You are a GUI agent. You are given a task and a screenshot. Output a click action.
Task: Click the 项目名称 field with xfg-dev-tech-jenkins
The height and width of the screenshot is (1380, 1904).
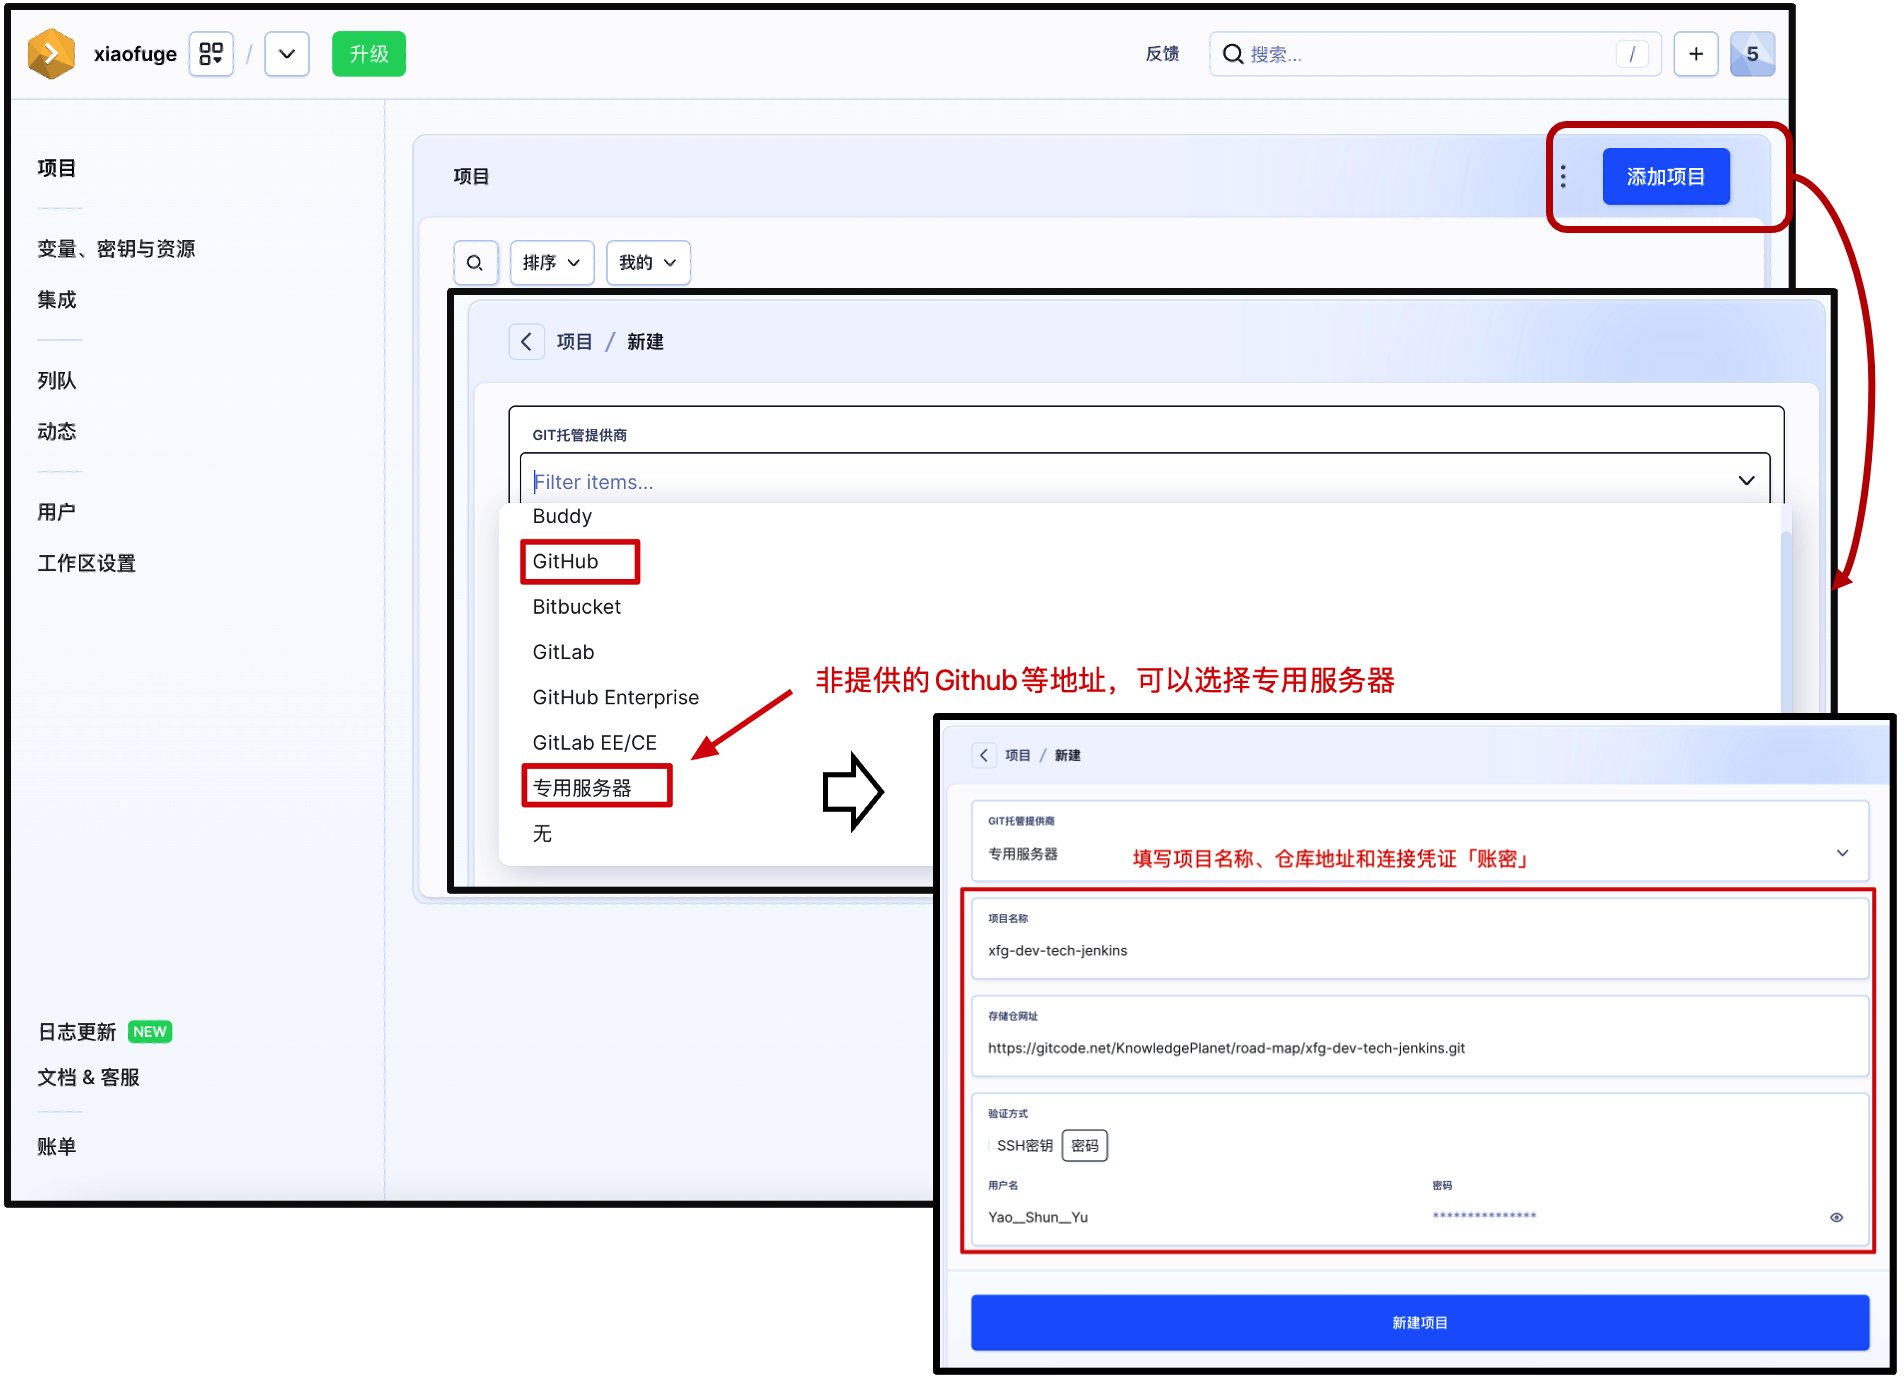(1420, 939)
